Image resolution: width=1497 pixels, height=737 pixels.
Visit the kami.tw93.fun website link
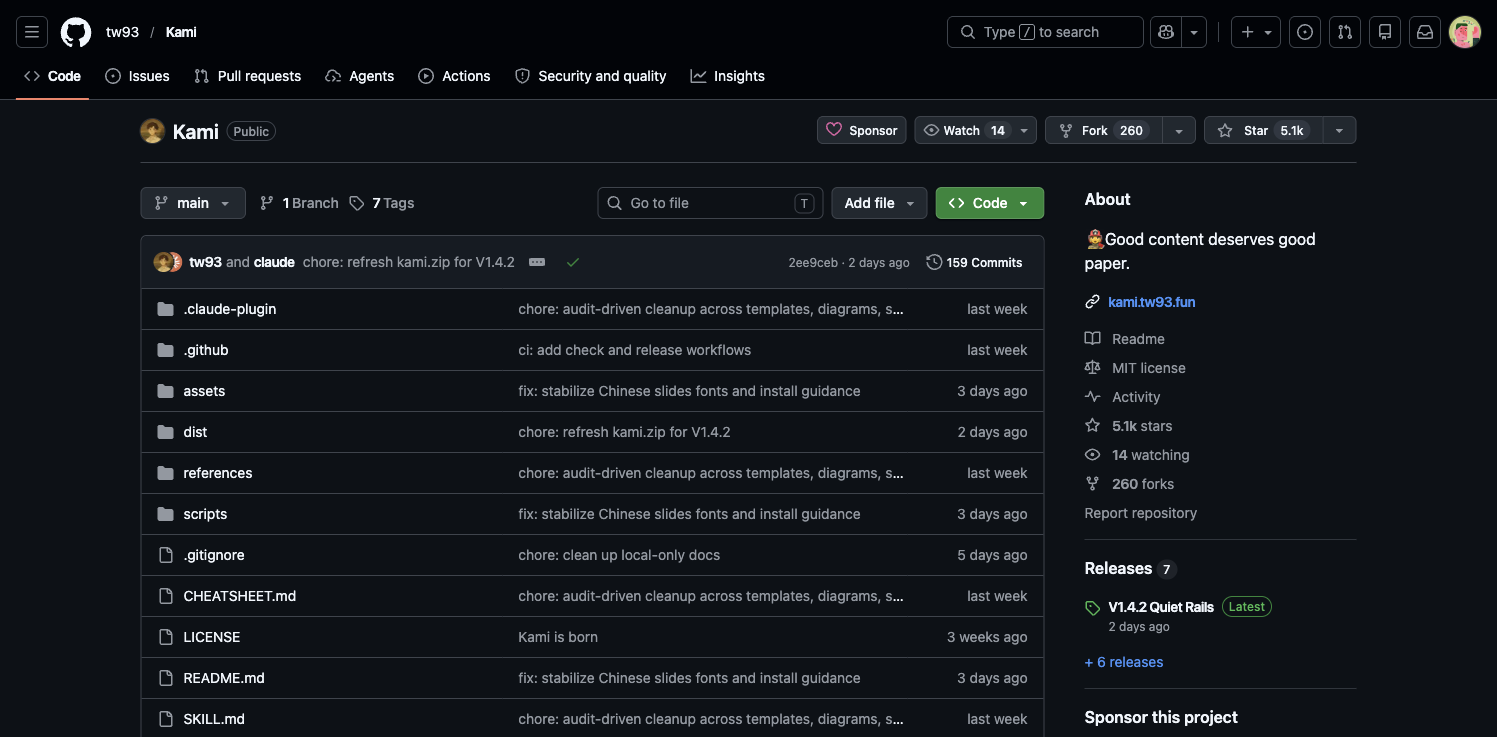(1152, 302)
